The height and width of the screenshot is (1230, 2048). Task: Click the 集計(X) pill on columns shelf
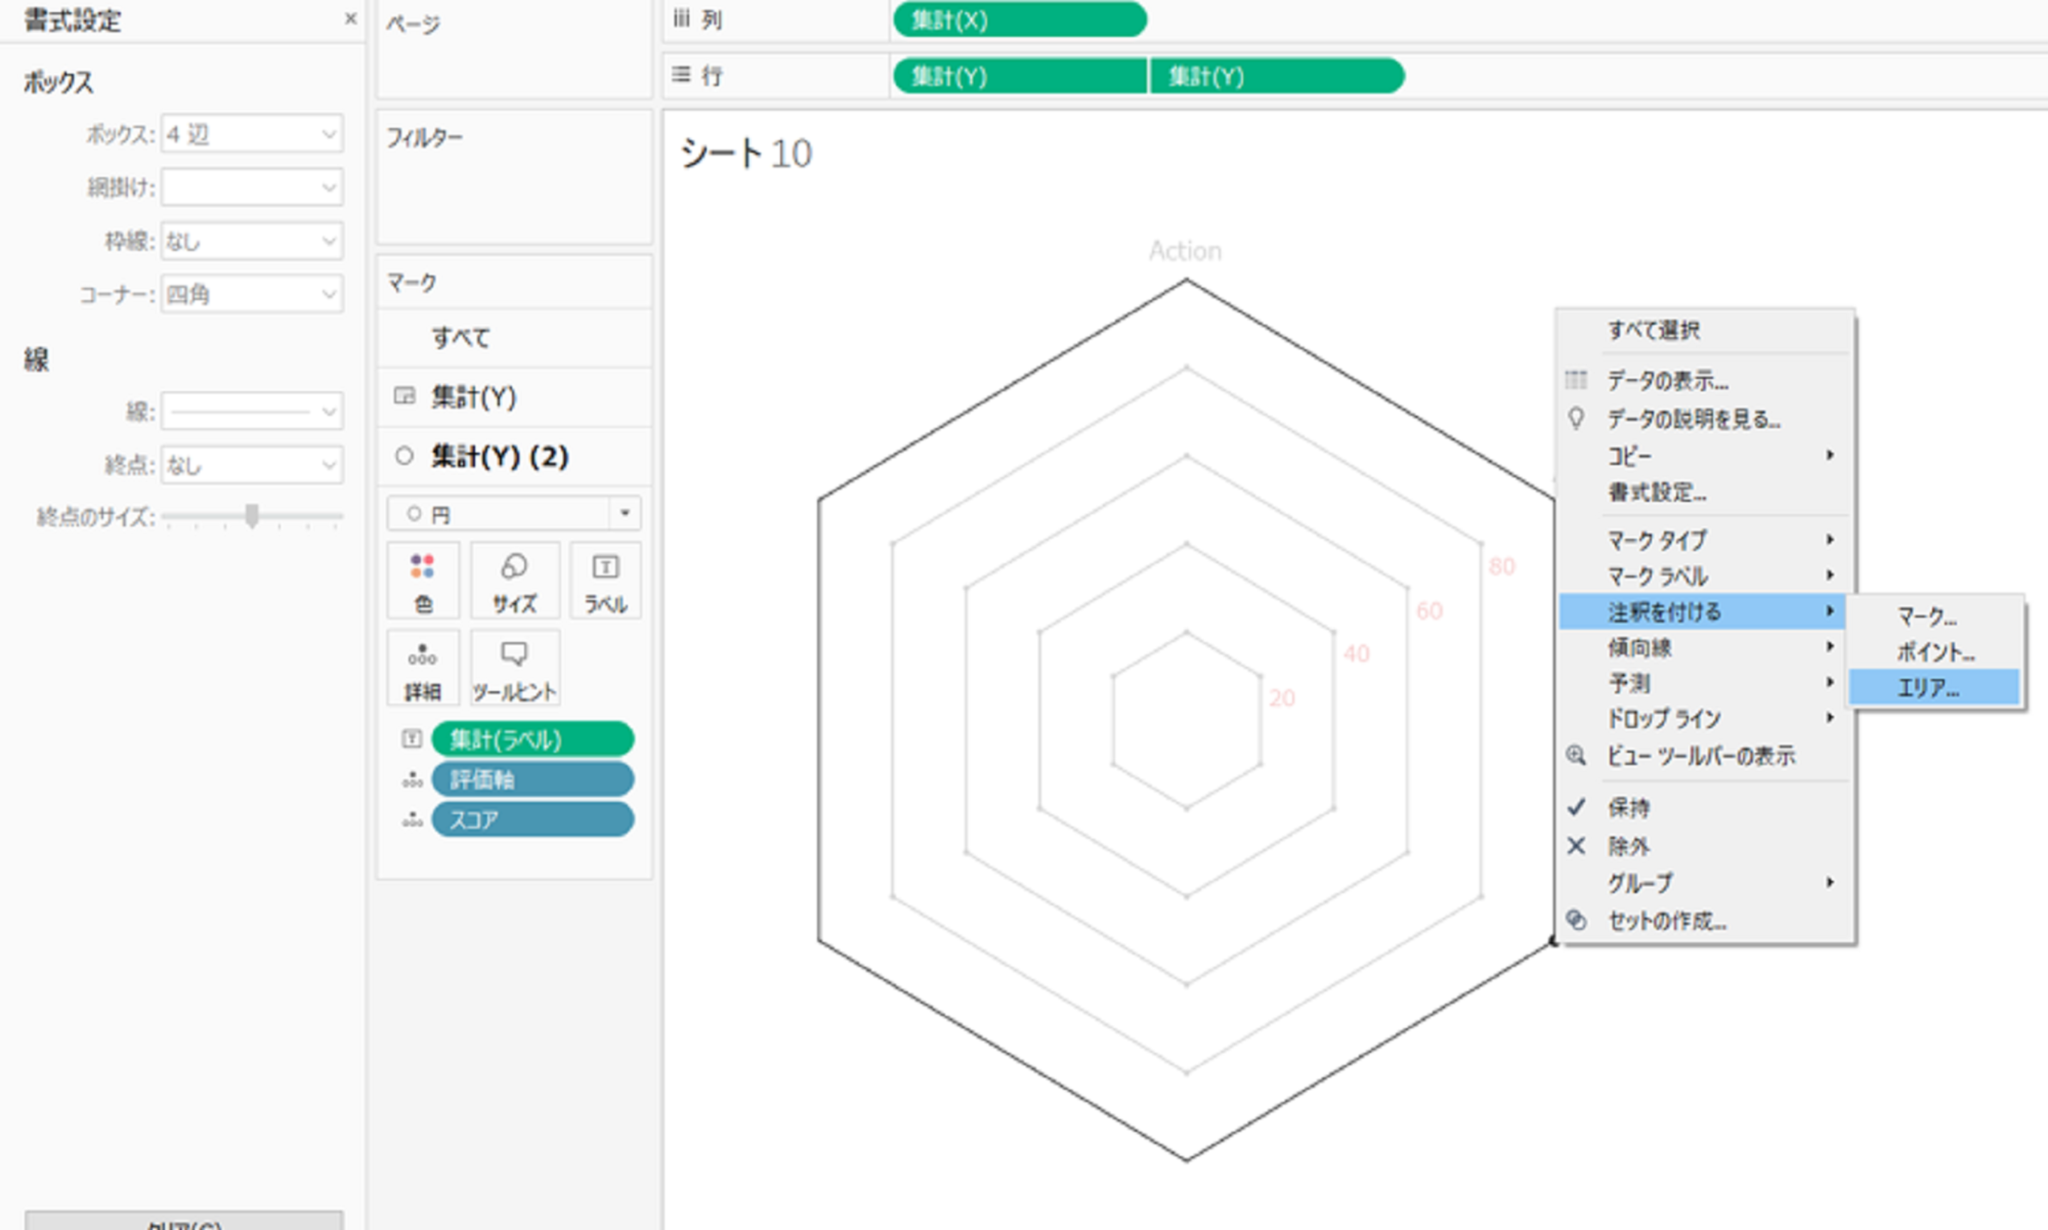click(1019, 20)
